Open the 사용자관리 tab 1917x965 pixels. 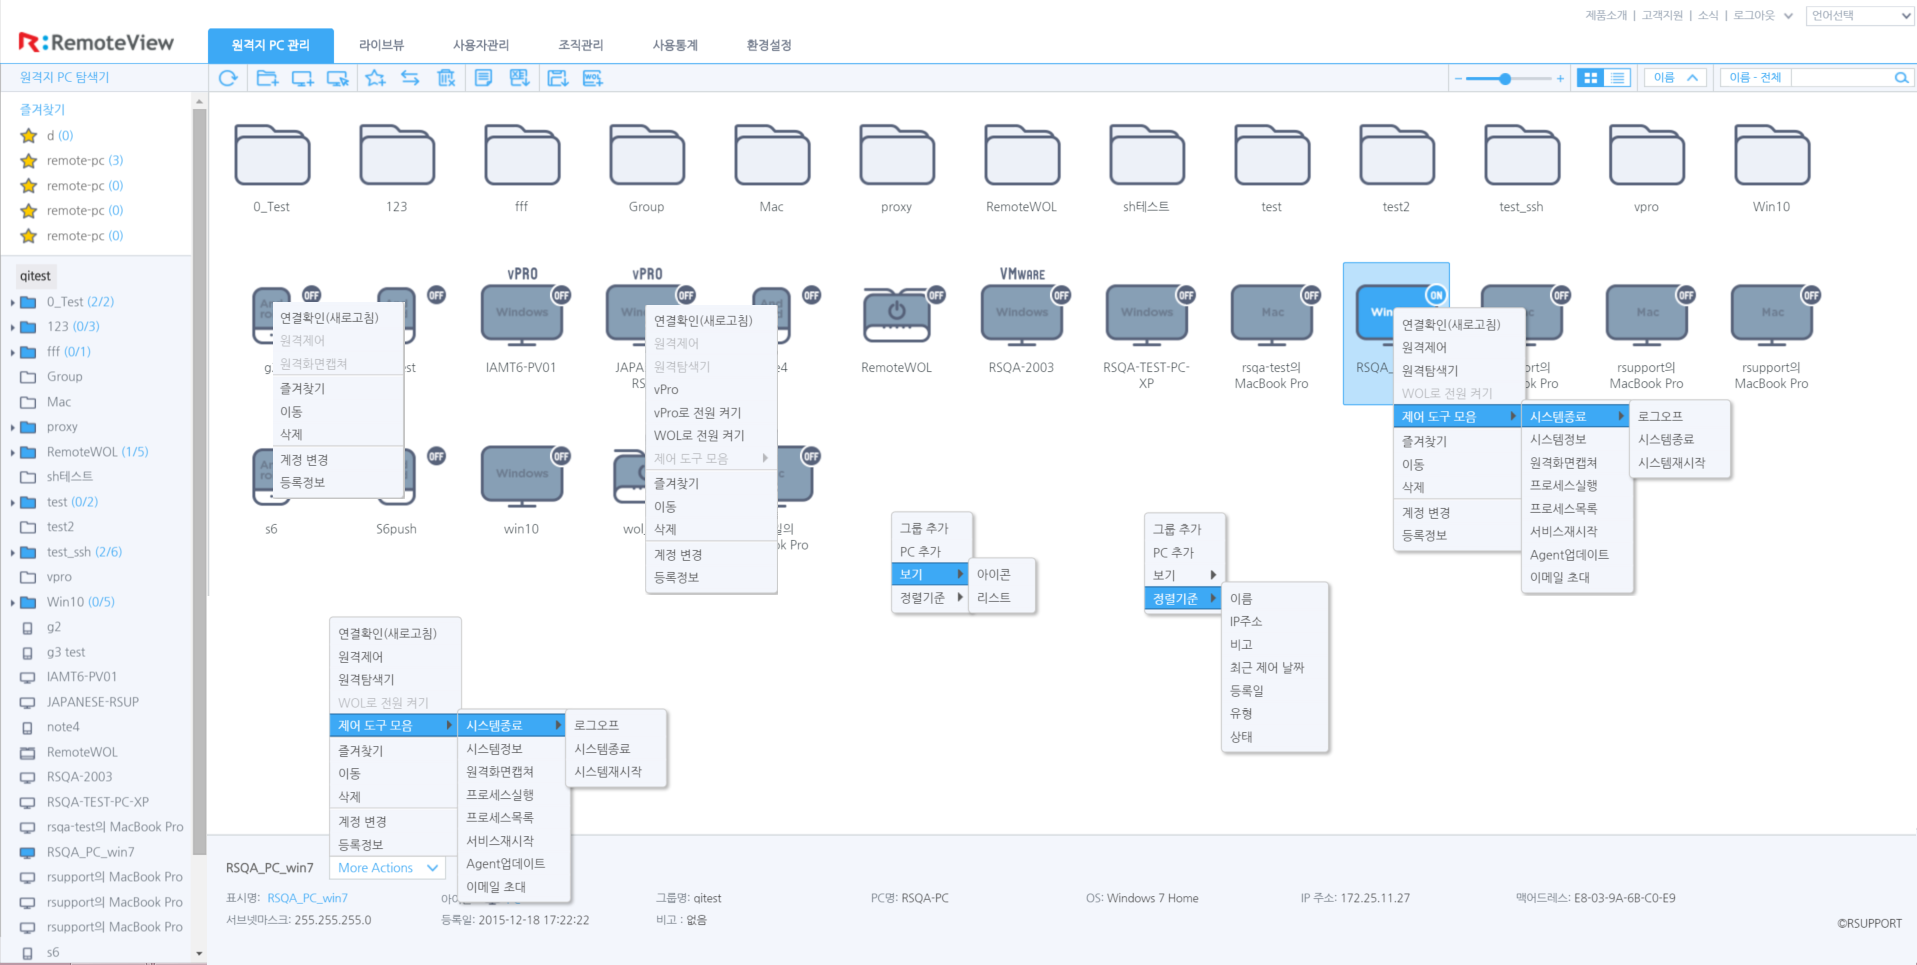(x=481, y=45)
